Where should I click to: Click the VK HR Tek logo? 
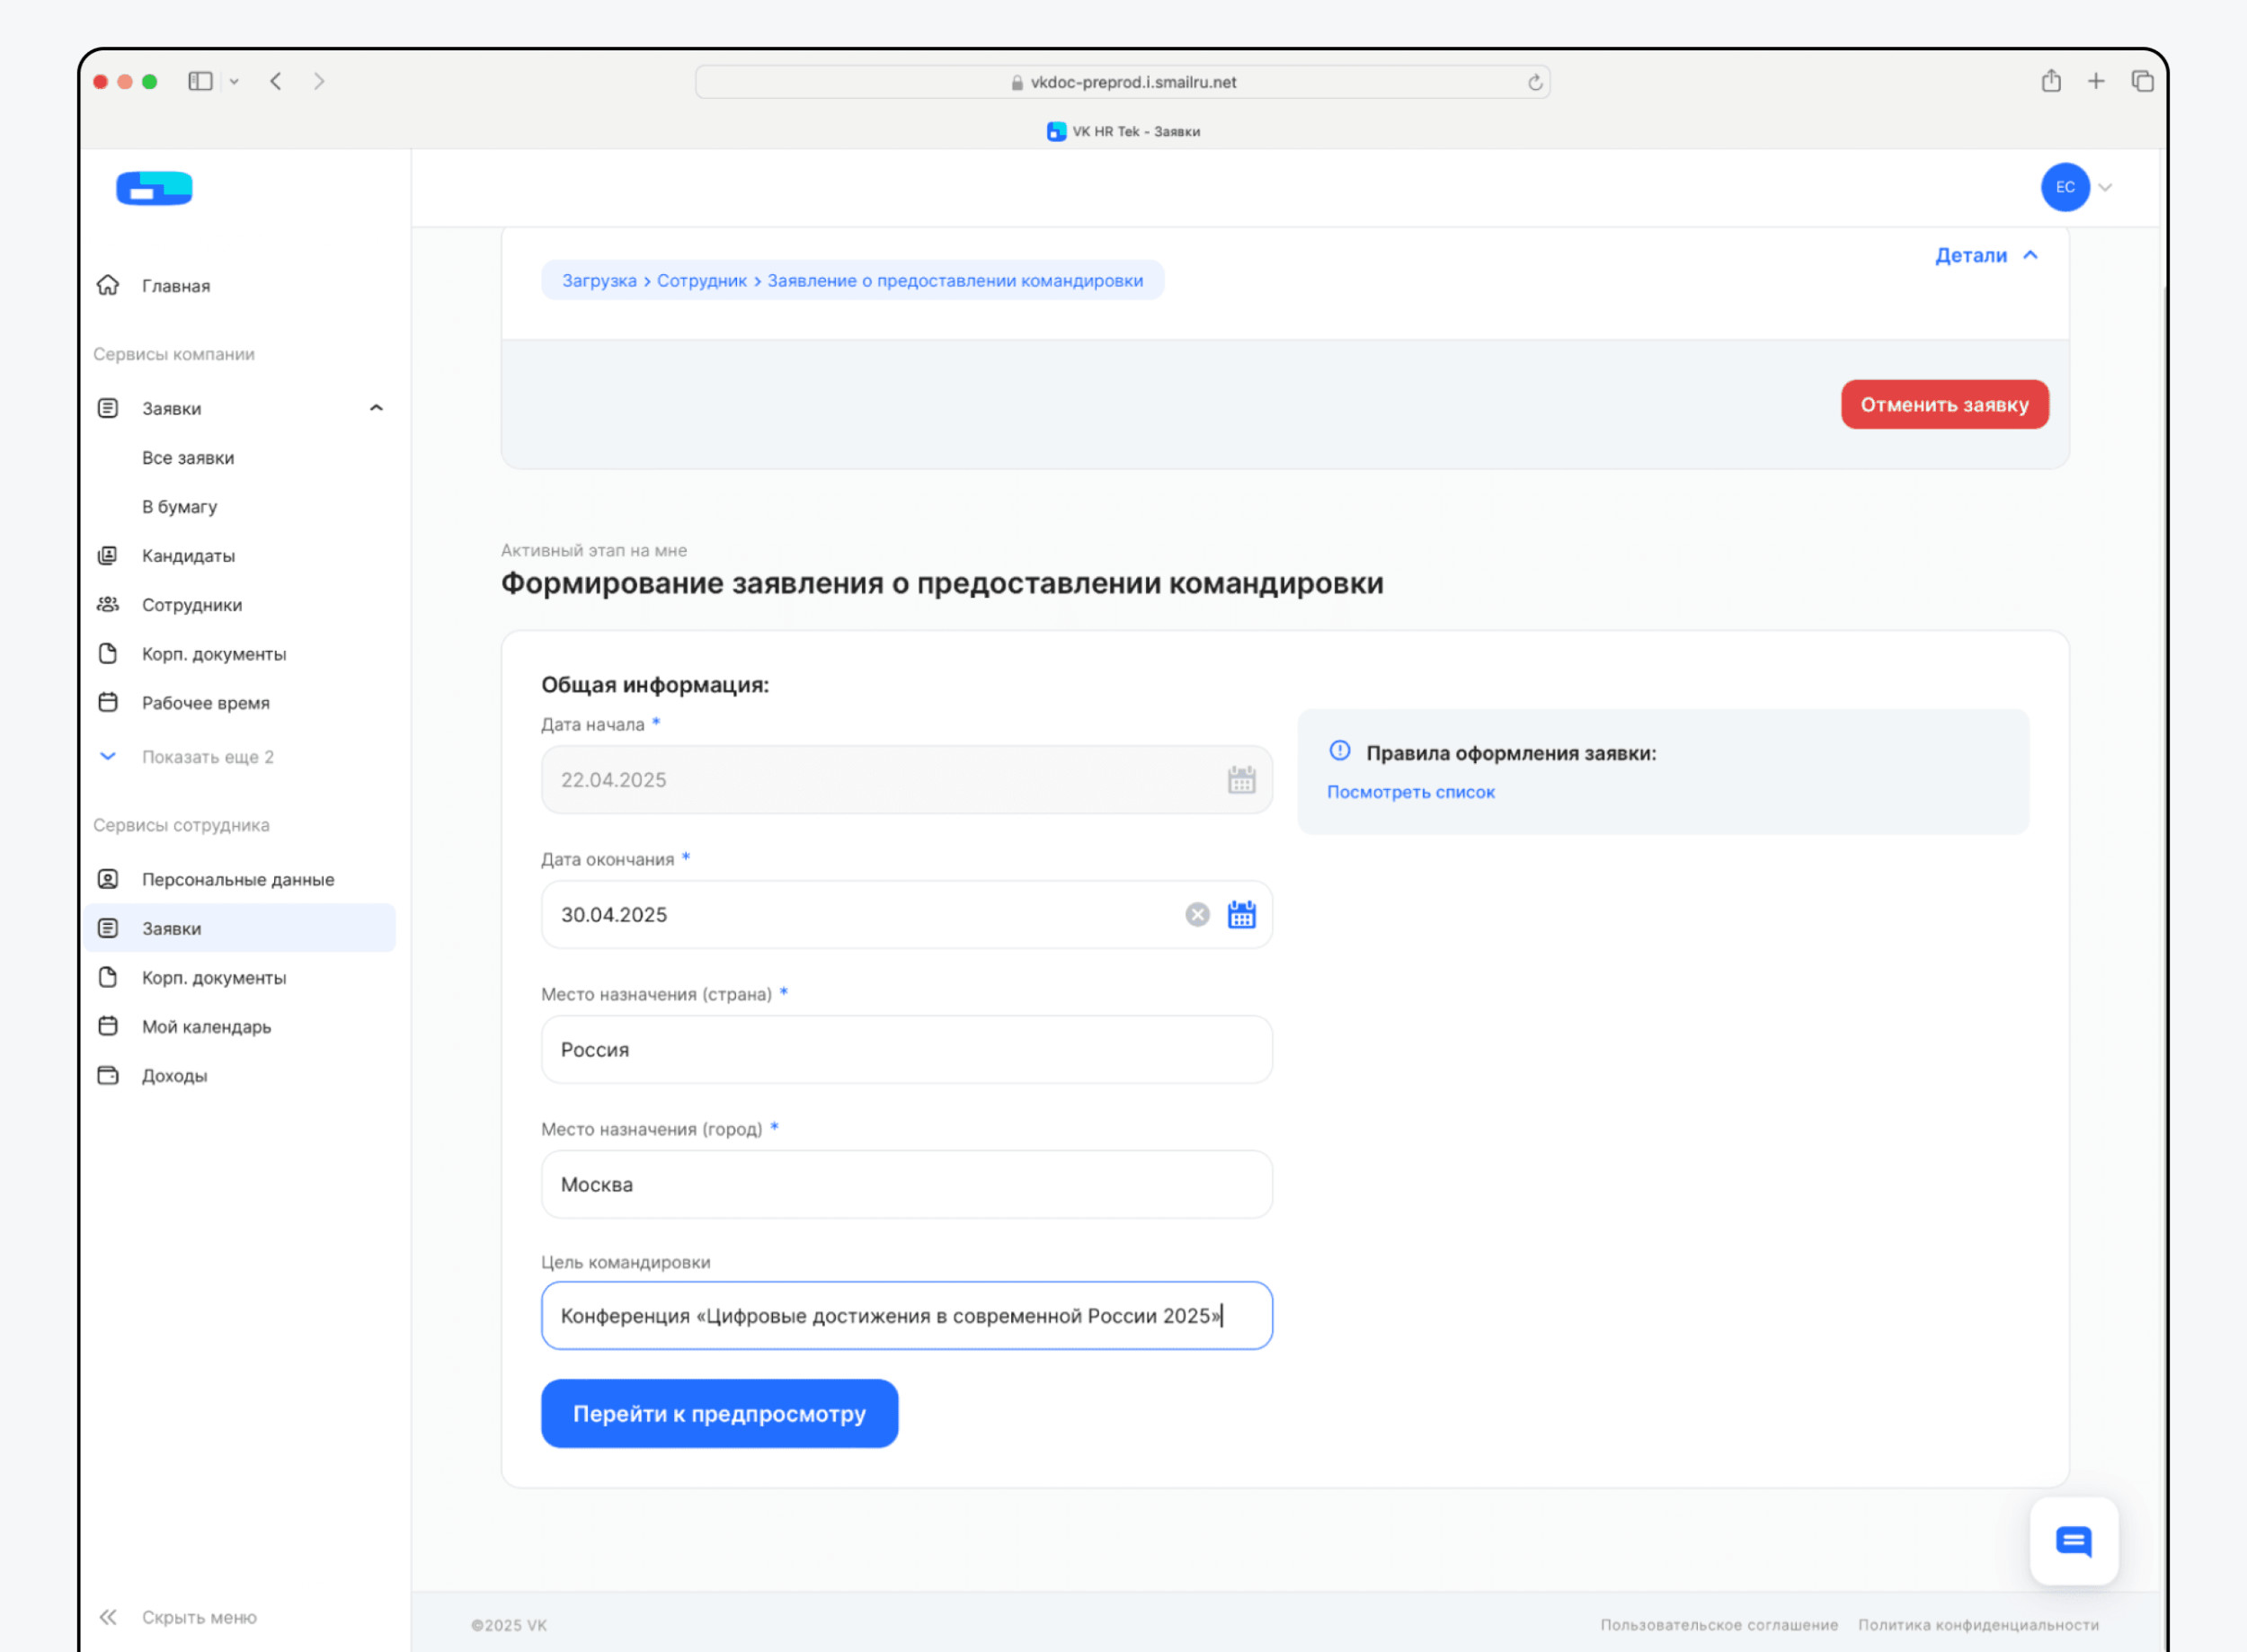coord(154,188)
